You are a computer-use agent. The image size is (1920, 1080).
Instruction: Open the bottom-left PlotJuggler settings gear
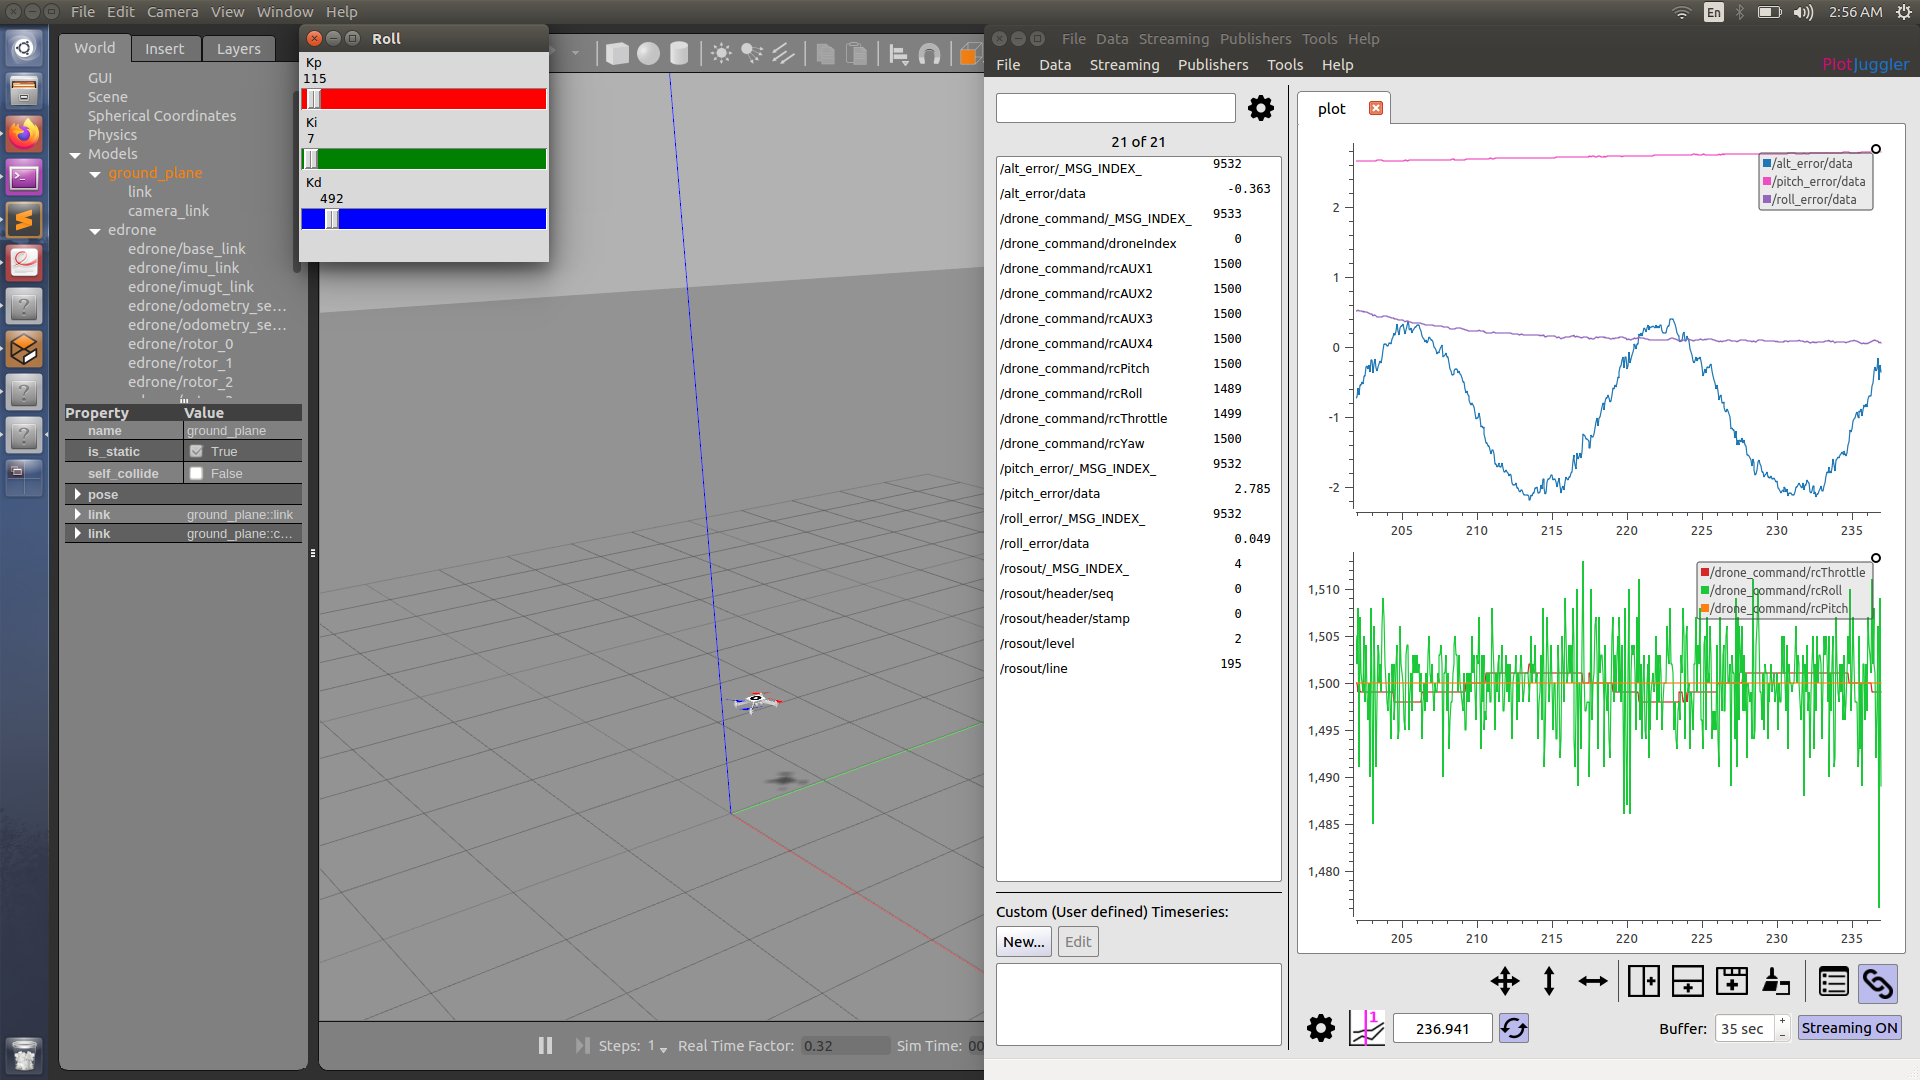1321,1028
